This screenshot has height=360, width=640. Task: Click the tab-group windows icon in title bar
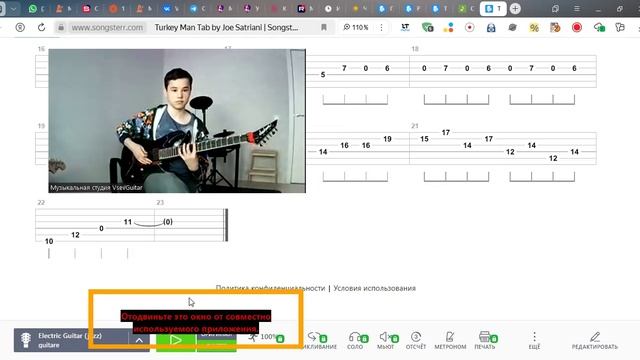tap(555, 8)
